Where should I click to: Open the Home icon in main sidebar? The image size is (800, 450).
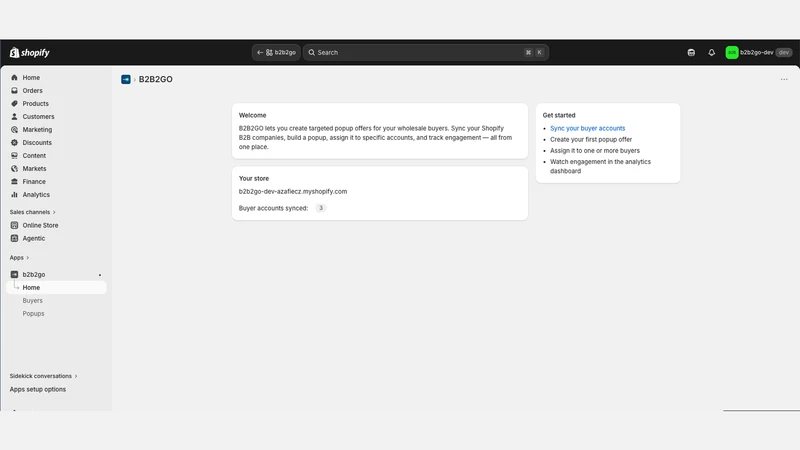click(14, 78)
